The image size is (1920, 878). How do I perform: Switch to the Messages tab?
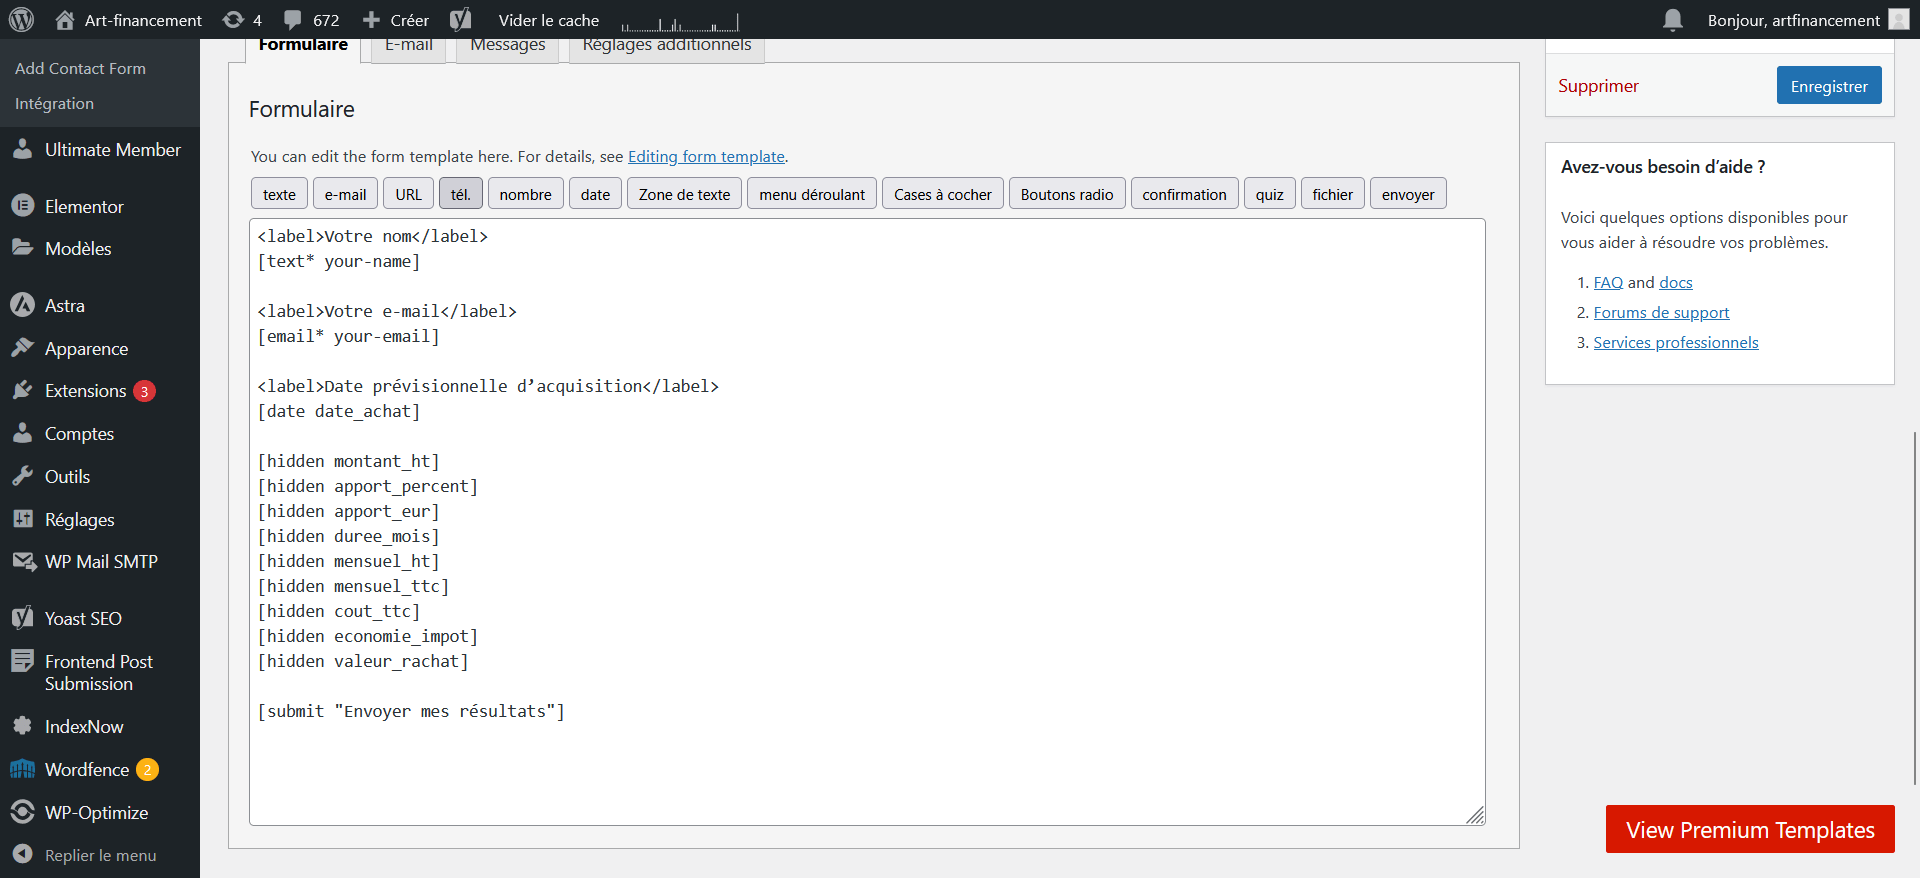tap(507, 47)
